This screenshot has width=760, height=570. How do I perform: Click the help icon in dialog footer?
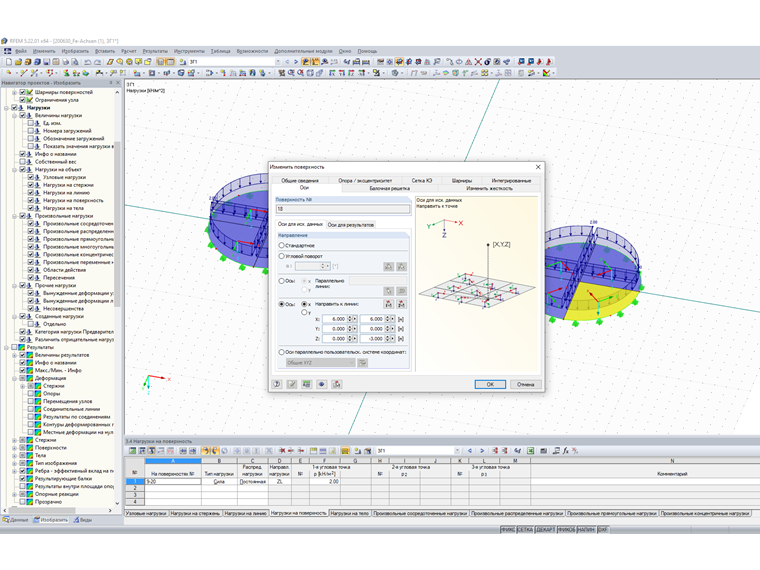[277, 384]
